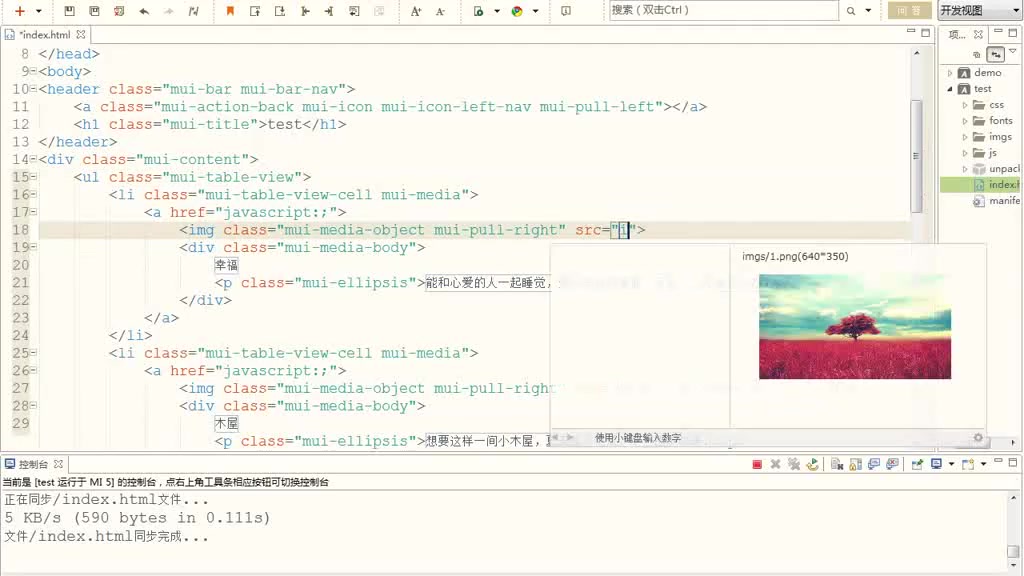Save the current index.html file
The height and width of the screenshot is (576, 1024).
coord(68,12)
